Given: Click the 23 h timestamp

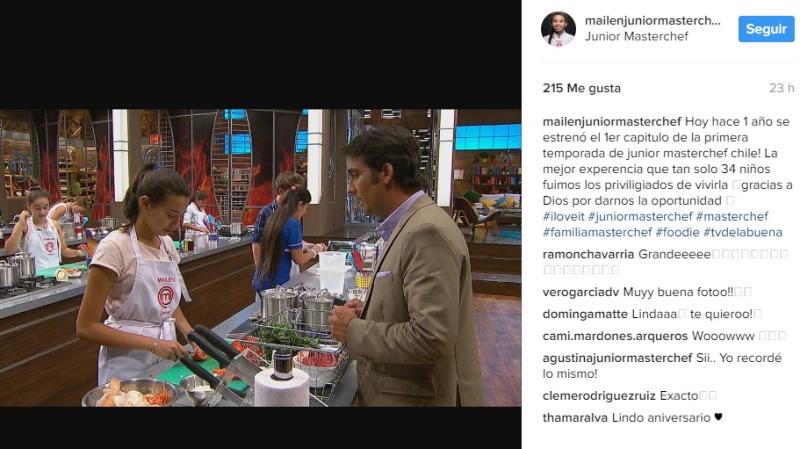Looking at the screenshot, I should (x=782, y=88).
